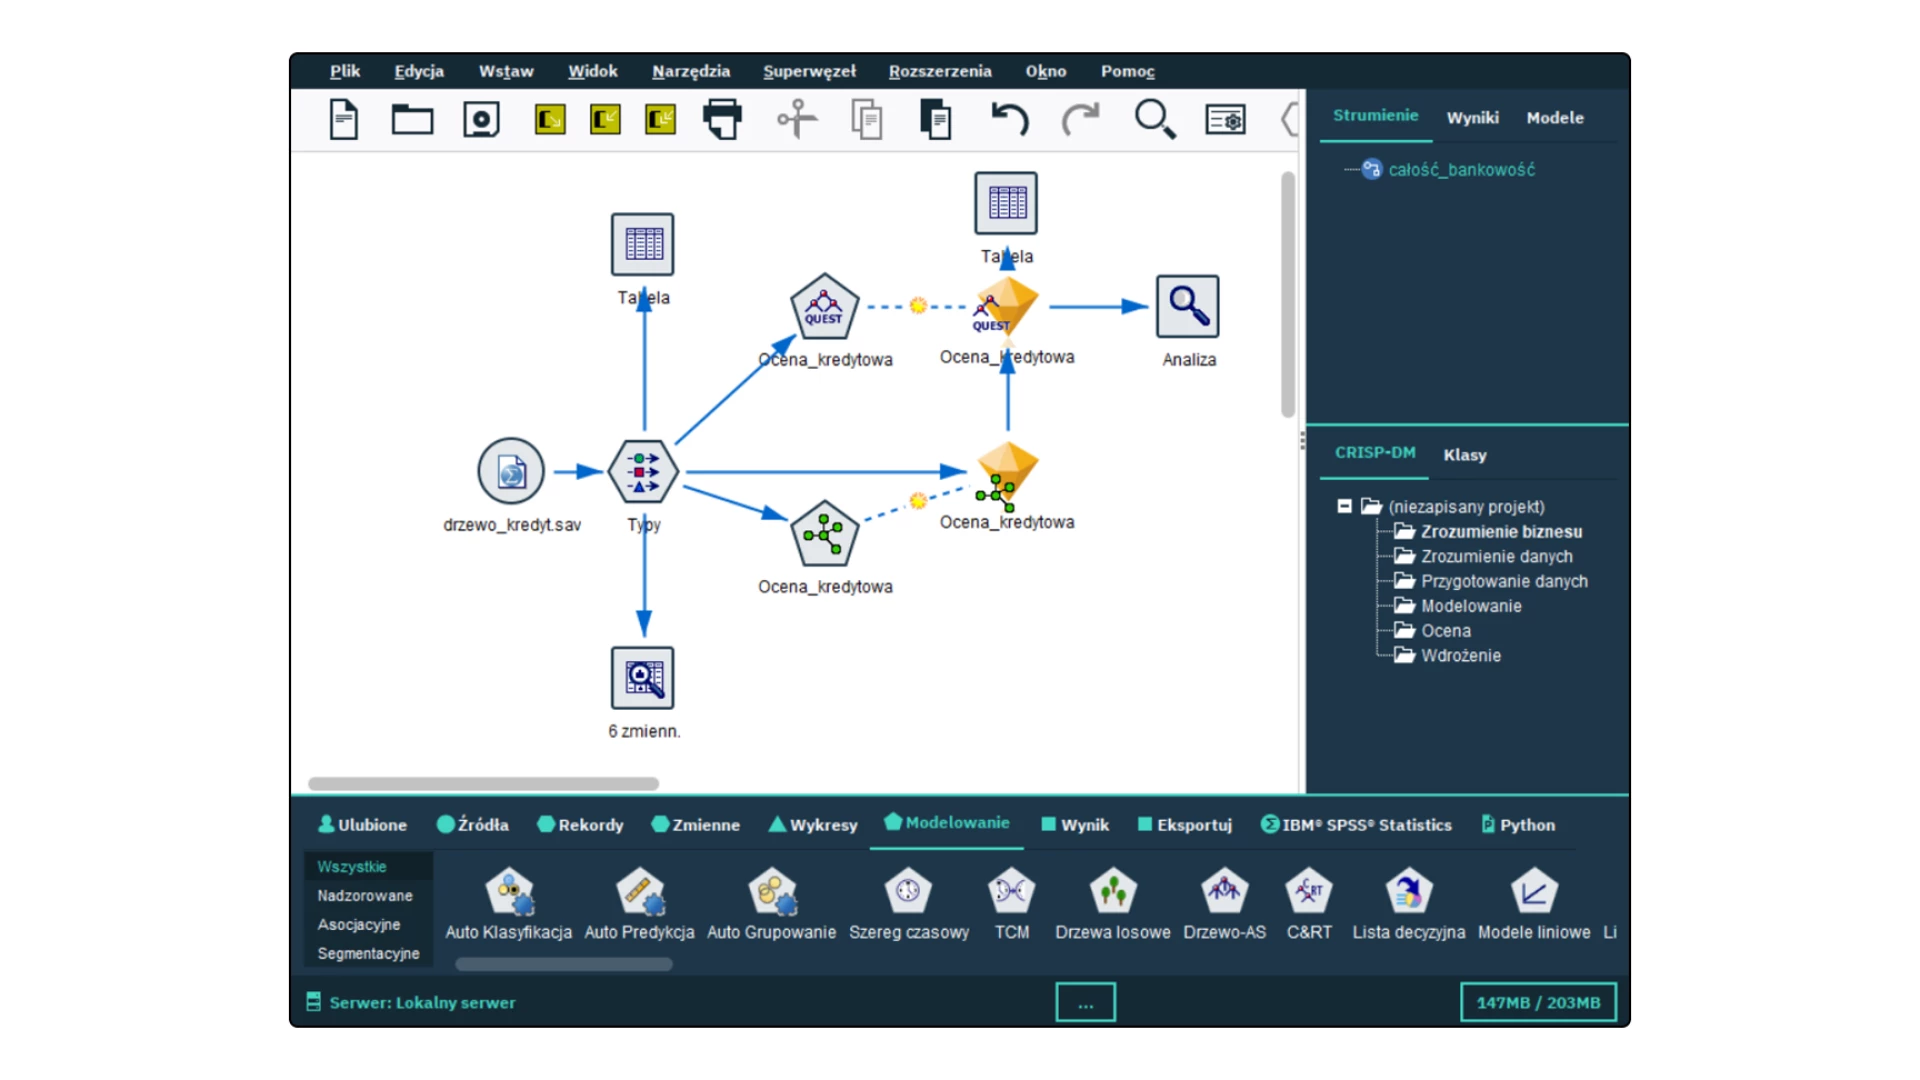The height and width of the screenshot is (1080, 1920).
Task: Click the canvas horizontal scrollbar
Action: click(483, 784)
